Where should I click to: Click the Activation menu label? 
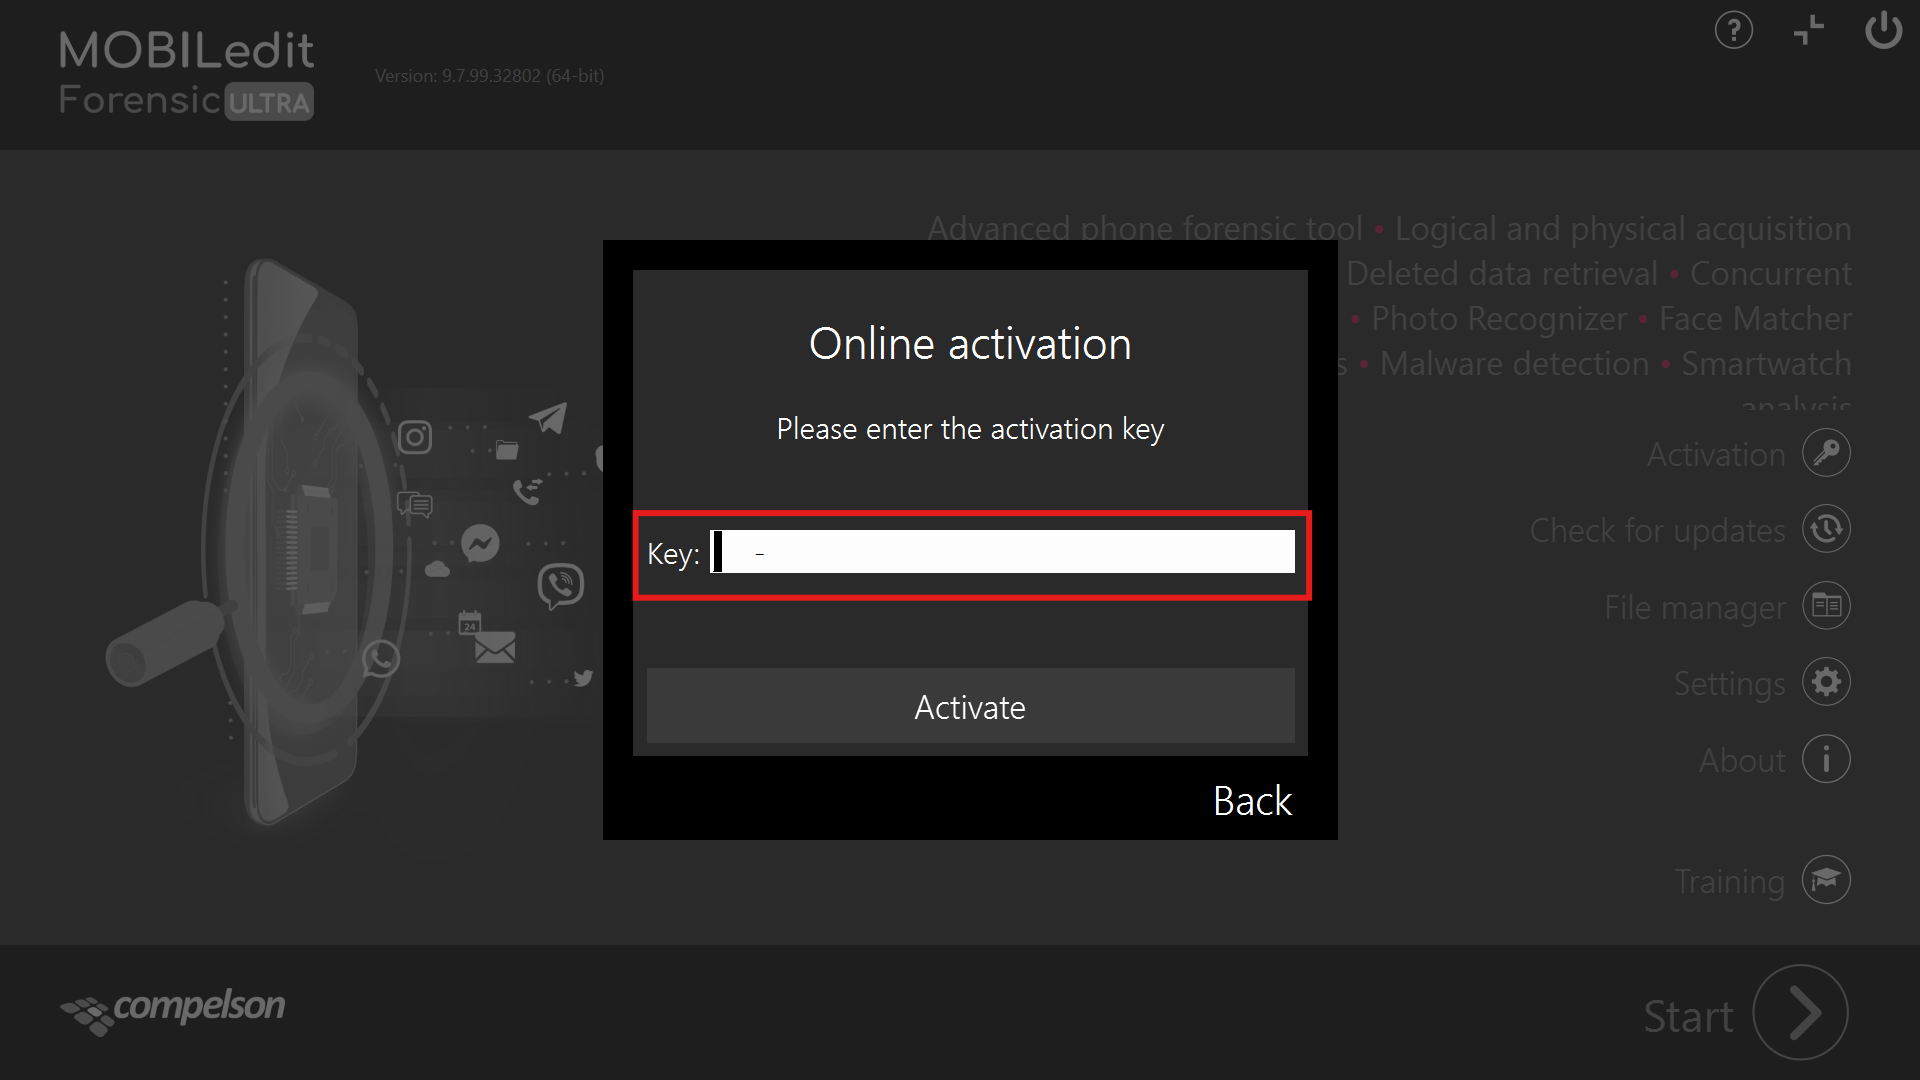coord(1715,455)
